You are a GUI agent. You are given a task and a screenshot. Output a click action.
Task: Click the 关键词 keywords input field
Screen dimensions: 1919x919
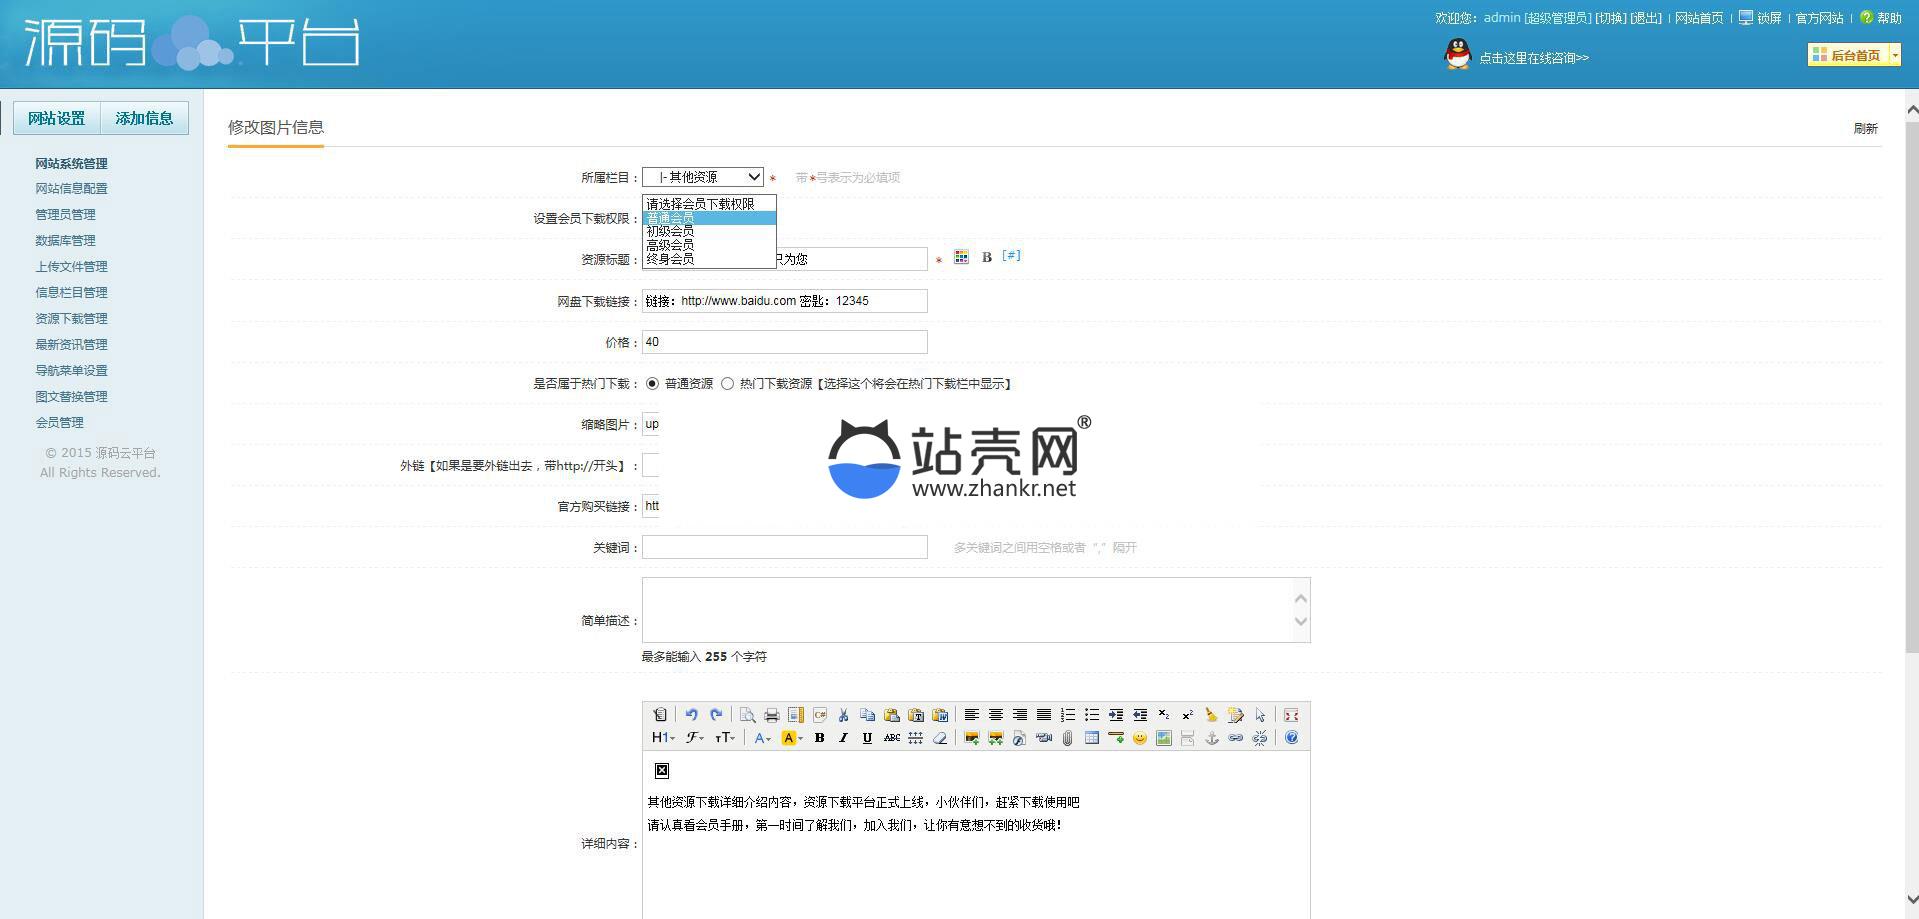point(784,547)
